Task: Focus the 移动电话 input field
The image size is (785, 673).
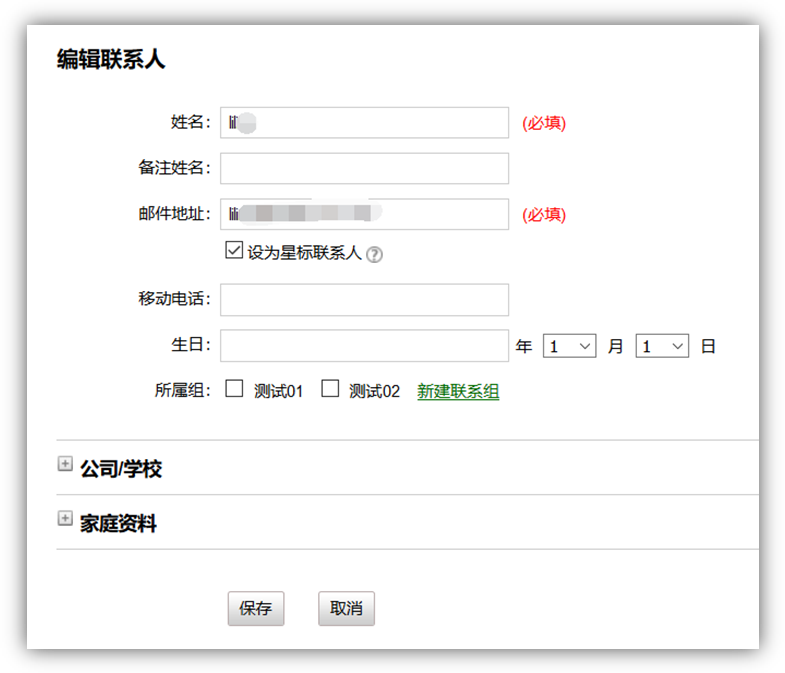Action: pyautogui.click(x=364, y=300)
